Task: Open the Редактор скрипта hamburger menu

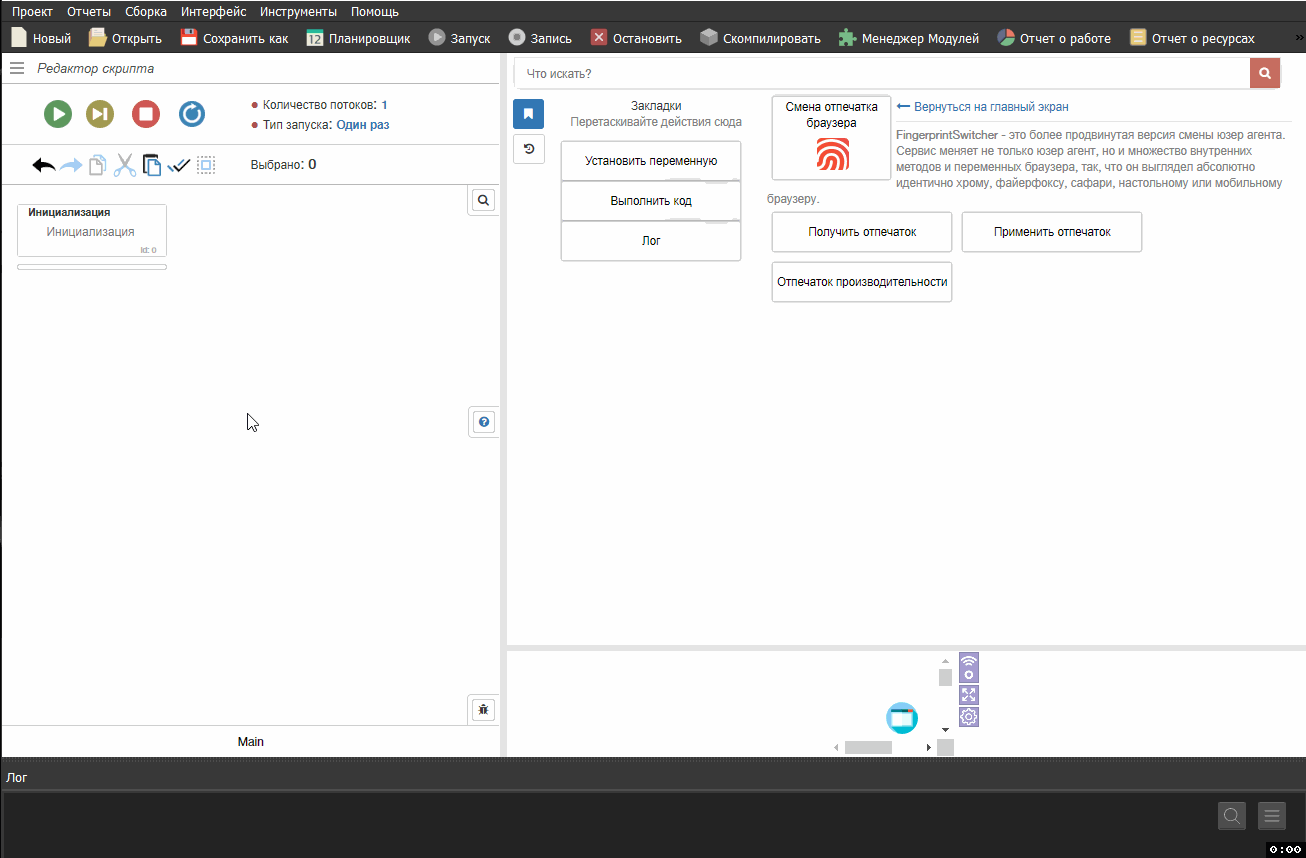Action: tap(17, 68)
